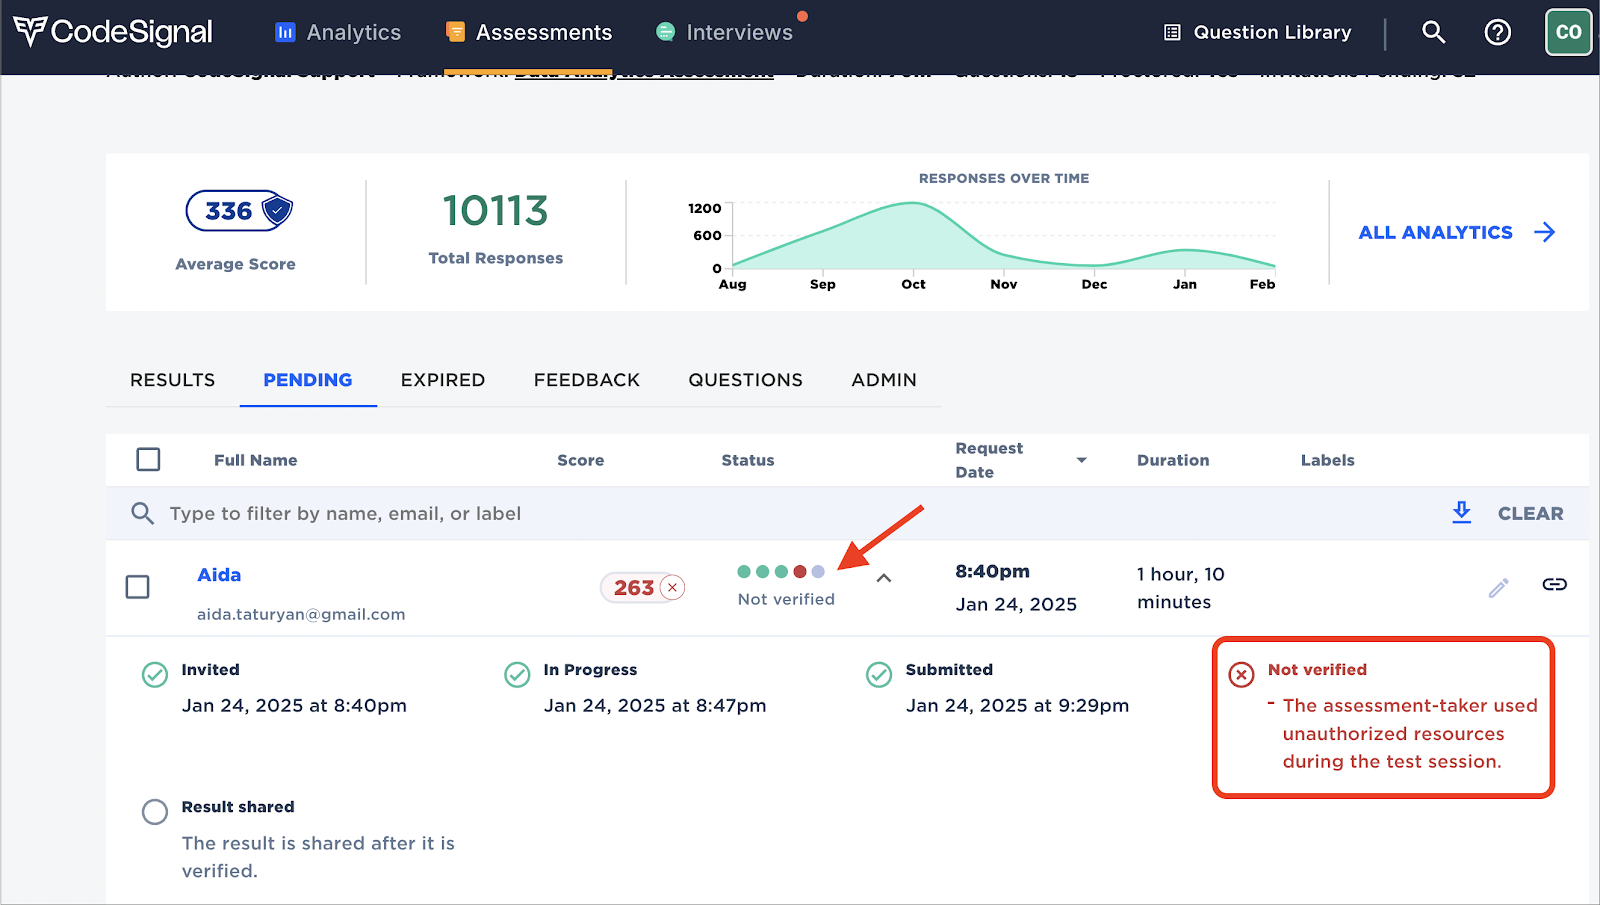Select the checkbox for Aida's row

point(138,586)
